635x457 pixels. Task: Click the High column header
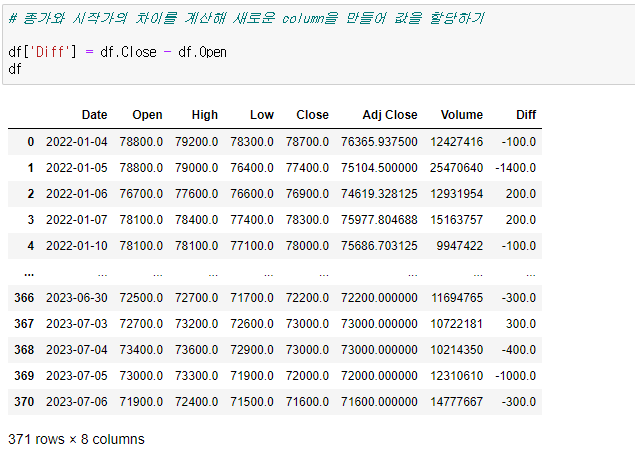pos(205,115)
